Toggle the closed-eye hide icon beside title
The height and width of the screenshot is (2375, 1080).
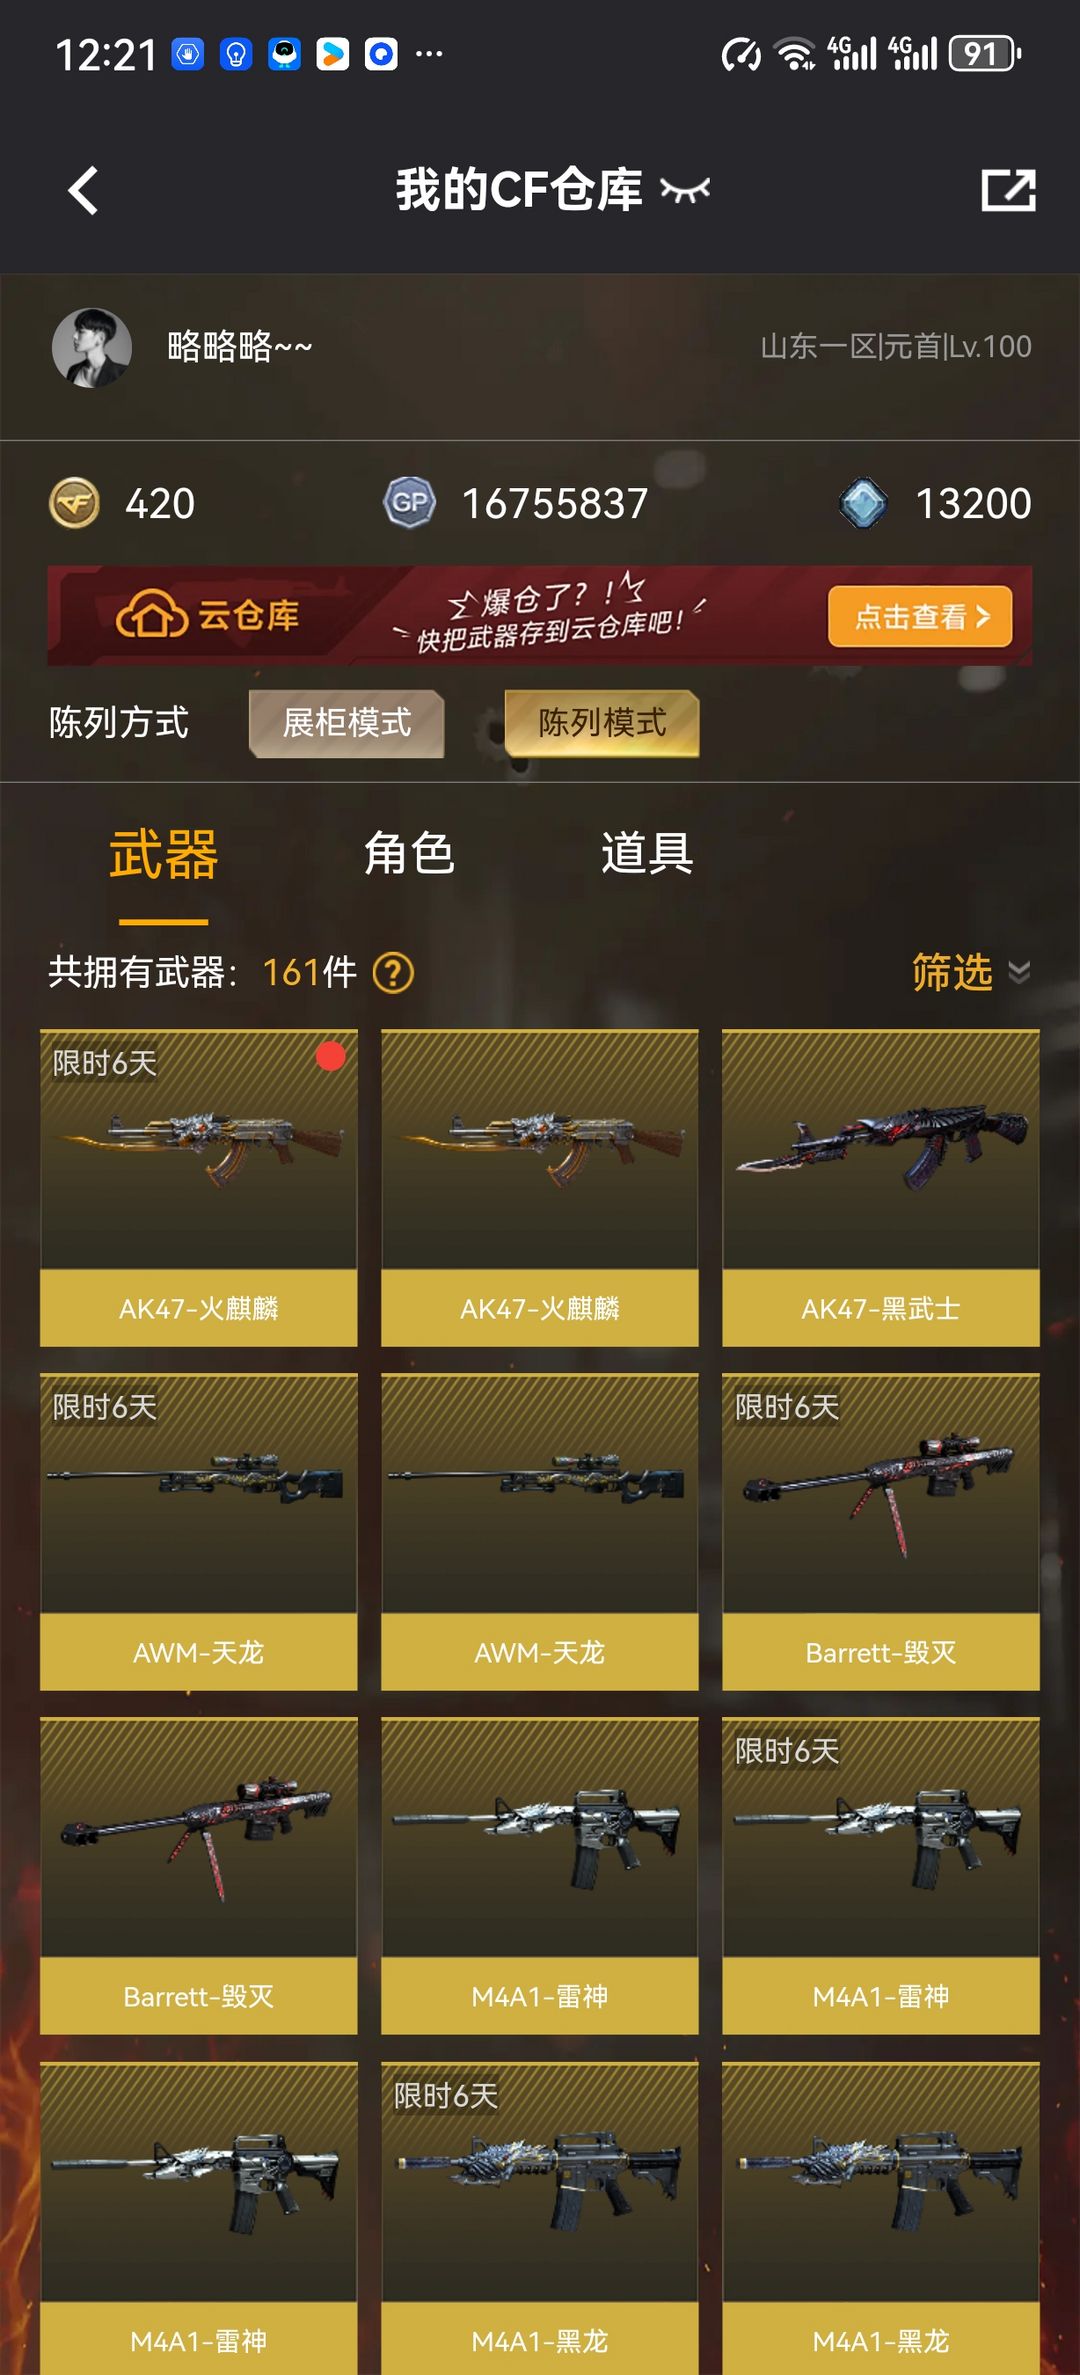pyautogui.click(x=685, y=189)
